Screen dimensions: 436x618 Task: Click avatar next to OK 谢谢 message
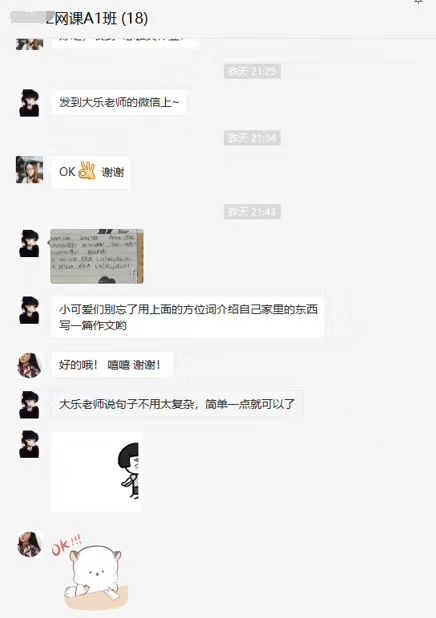point(30,169)
